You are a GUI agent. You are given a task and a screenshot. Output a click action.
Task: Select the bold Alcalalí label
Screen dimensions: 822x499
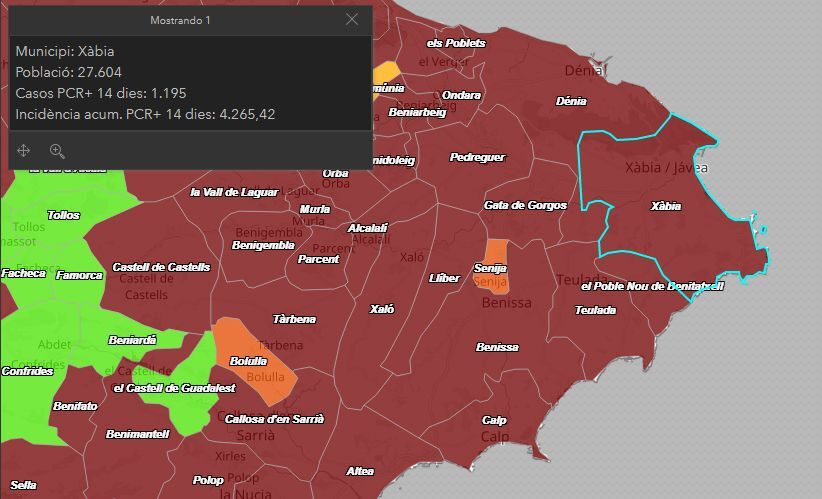[367, 228]
